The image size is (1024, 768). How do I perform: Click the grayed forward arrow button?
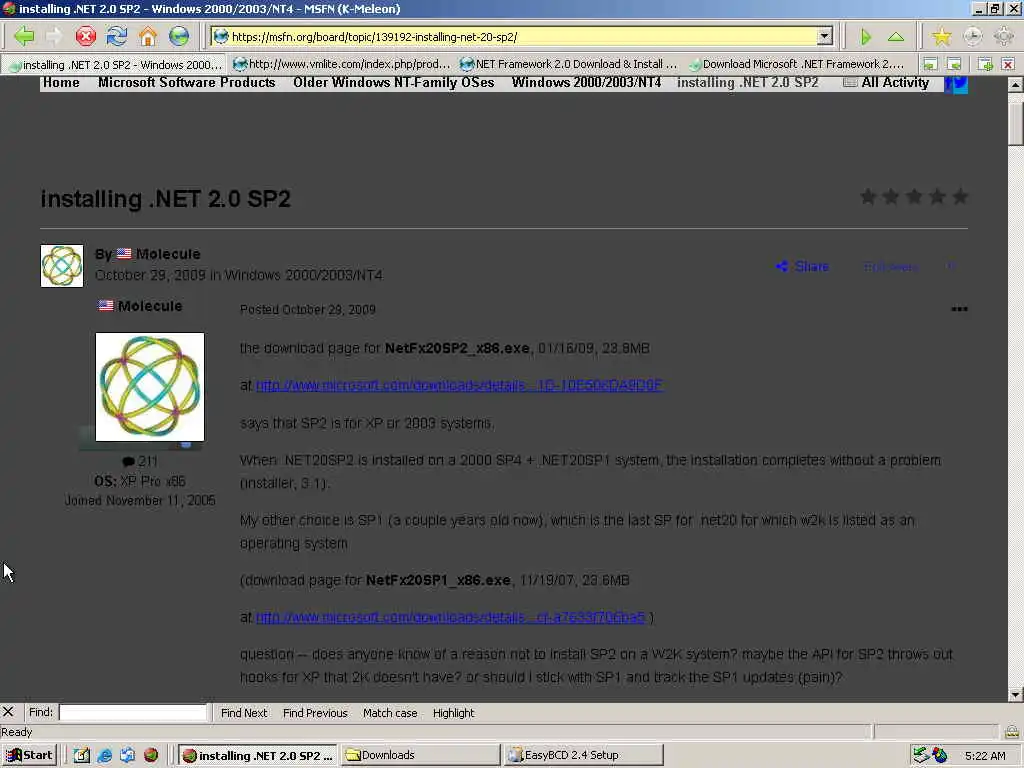tap(55, 36)
